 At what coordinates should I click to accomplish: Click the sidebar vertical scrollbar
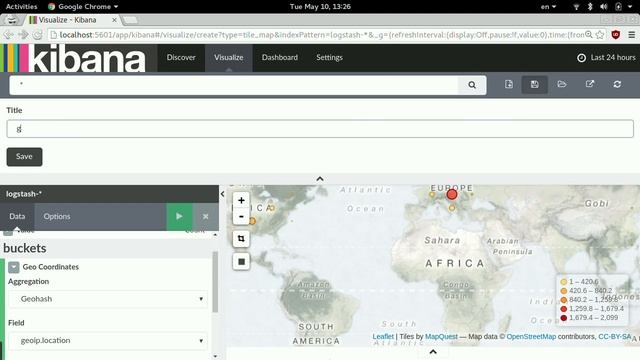point(215,282)
